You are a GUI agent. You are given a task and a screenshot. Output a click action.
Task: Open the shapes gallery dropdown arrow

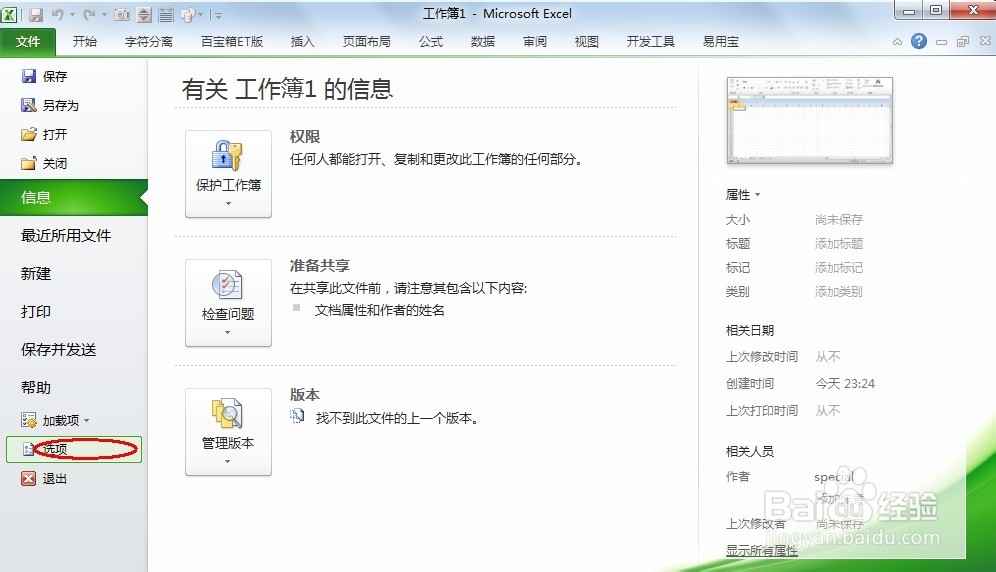(201, 14)
